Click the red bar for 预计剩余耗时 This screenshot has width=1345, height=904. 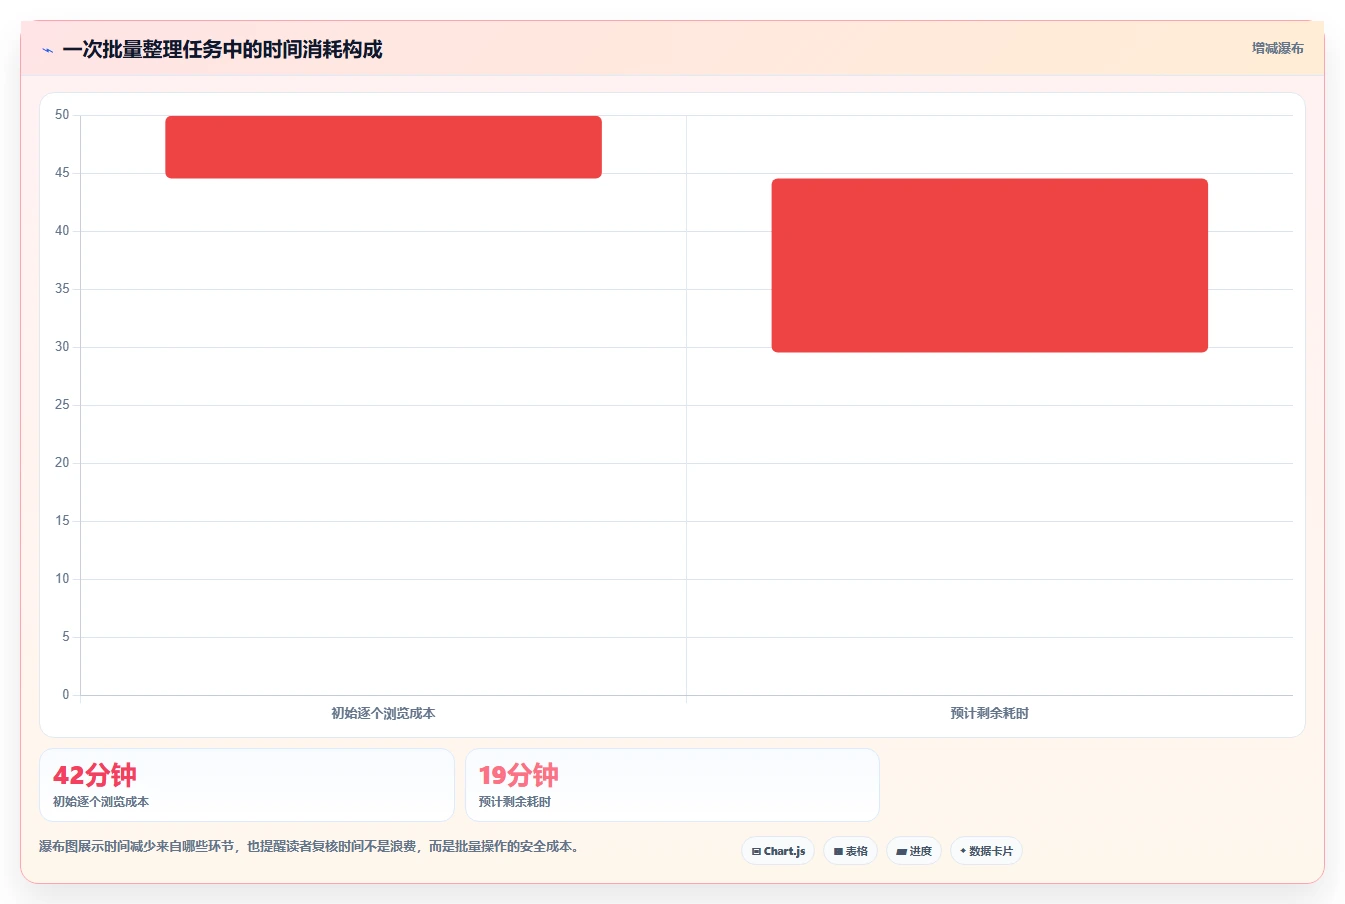click(989, 265)
